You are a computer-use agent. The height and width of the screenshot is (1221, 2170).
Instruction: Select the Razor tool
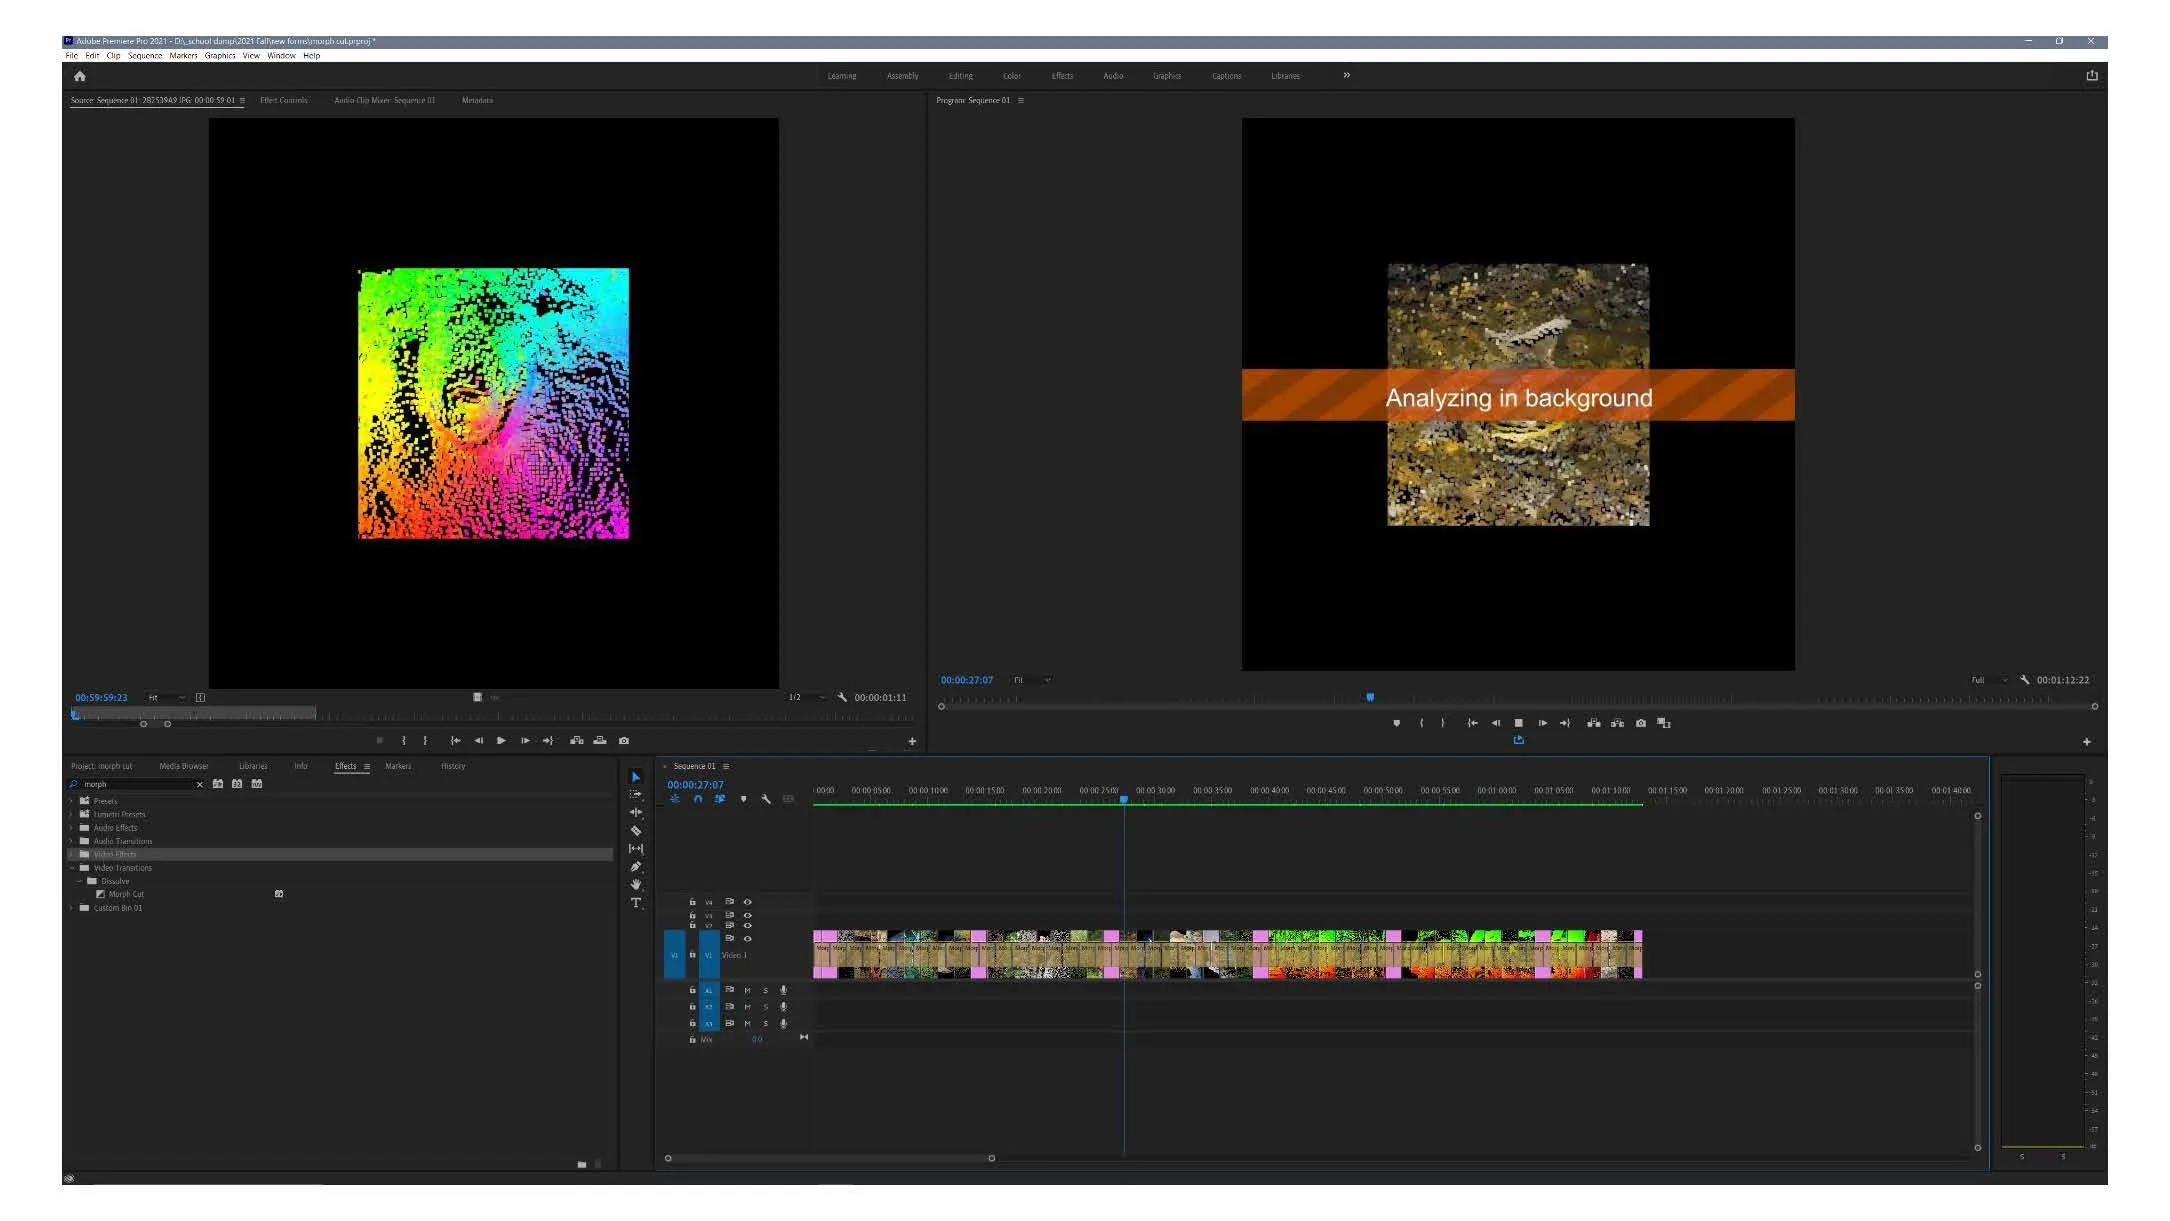636,831
